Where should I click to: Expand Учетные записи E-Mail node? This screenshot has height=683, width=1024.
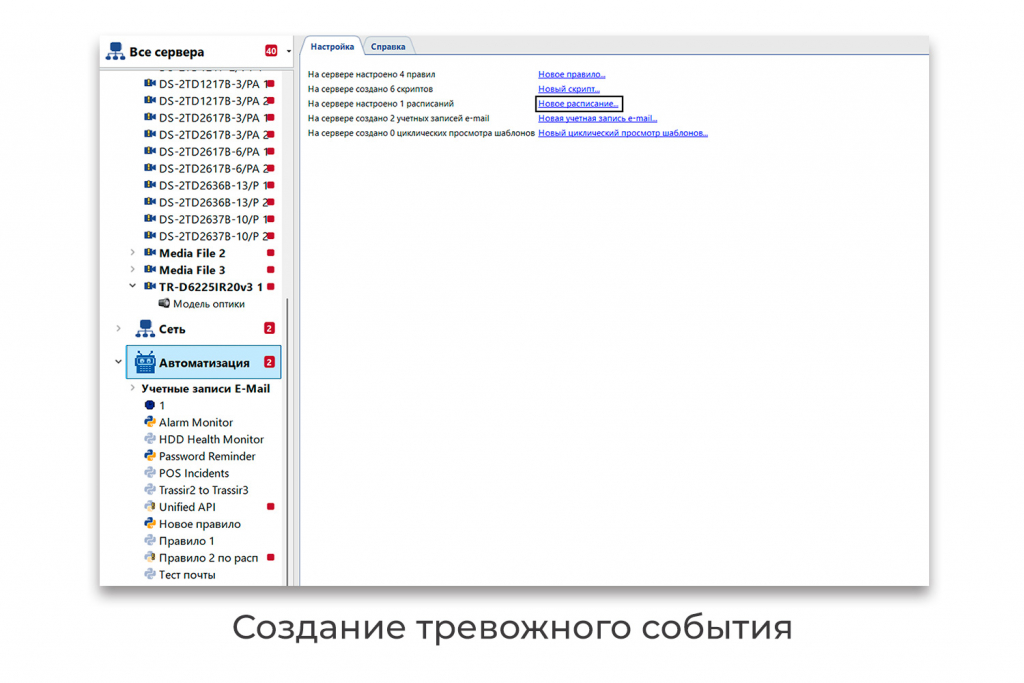133,389
